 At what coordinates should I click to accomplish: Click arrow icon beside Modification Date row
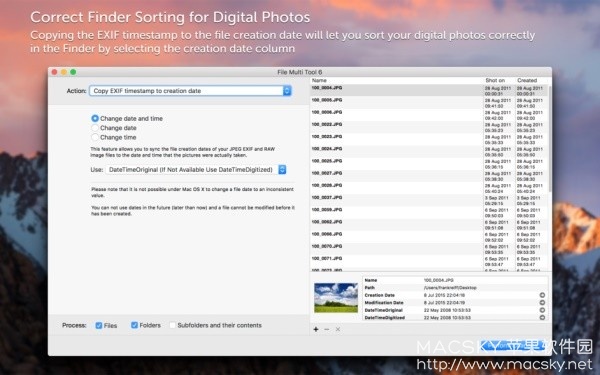[542, 302]
